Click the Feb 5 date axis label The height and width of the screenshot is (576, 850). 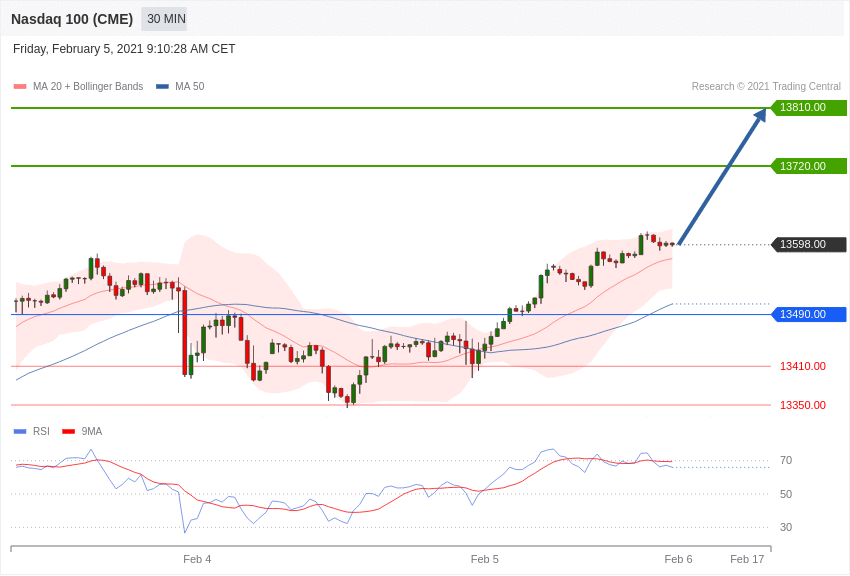tap(485, 559)
